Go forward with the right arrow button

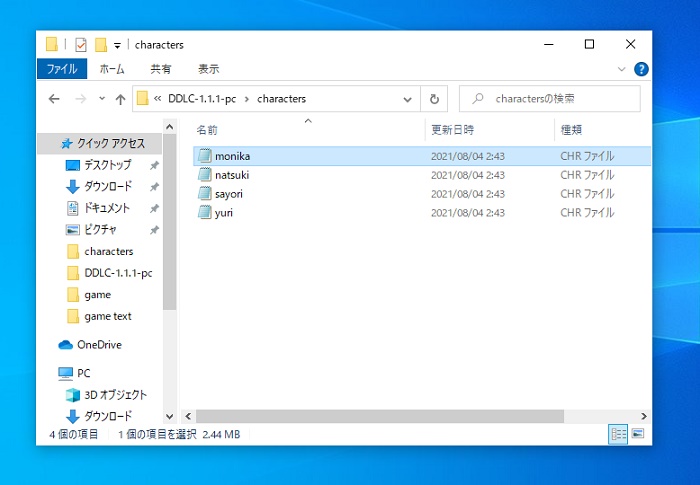click(81, 99)
